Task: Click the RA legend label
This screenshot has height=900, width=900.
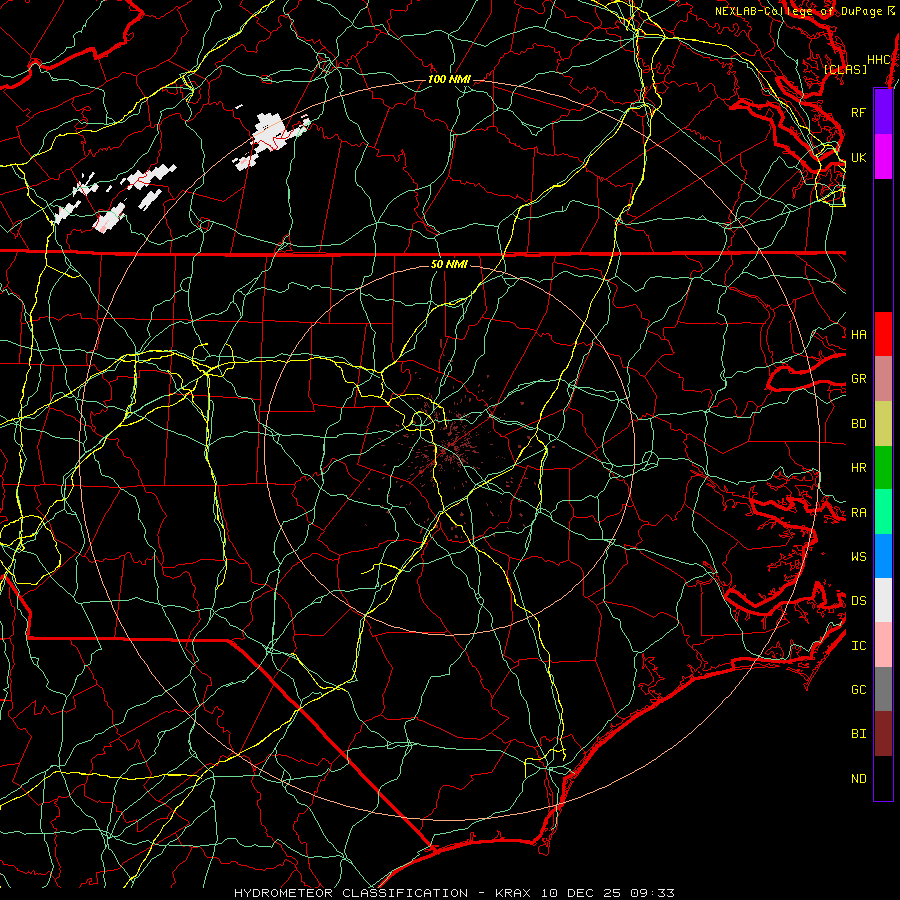Action: click(x=859, y=513)
